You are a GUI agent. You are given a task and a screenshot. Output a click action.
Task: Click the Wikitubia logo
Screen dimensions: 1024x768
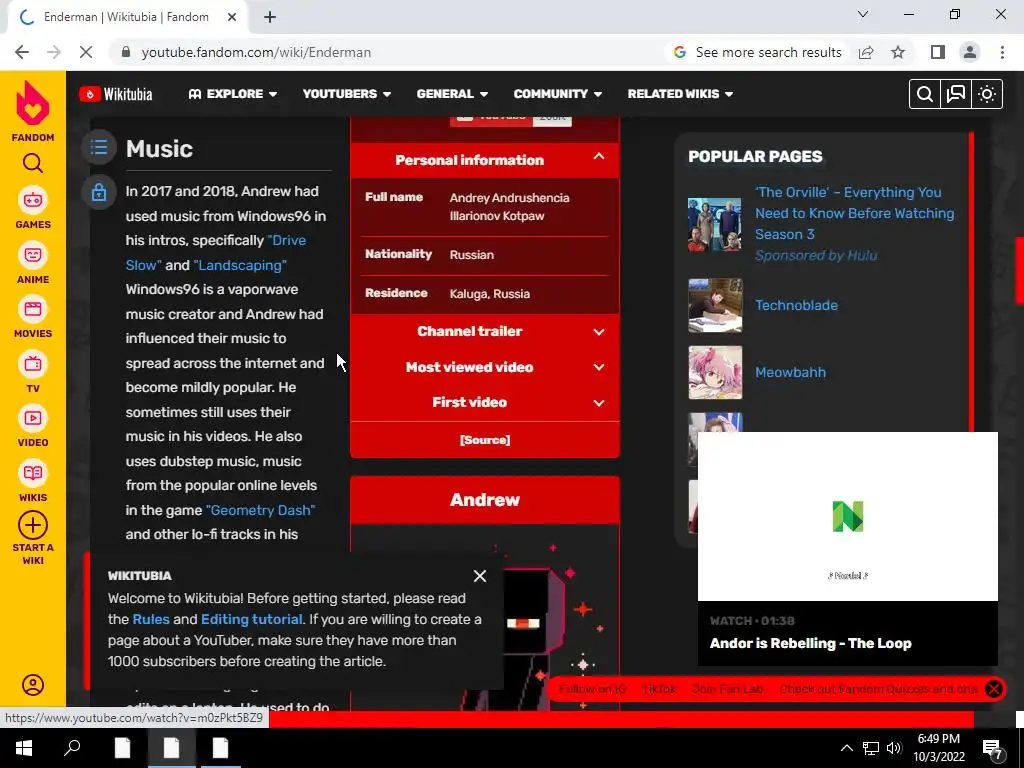(x=116, y=94)
